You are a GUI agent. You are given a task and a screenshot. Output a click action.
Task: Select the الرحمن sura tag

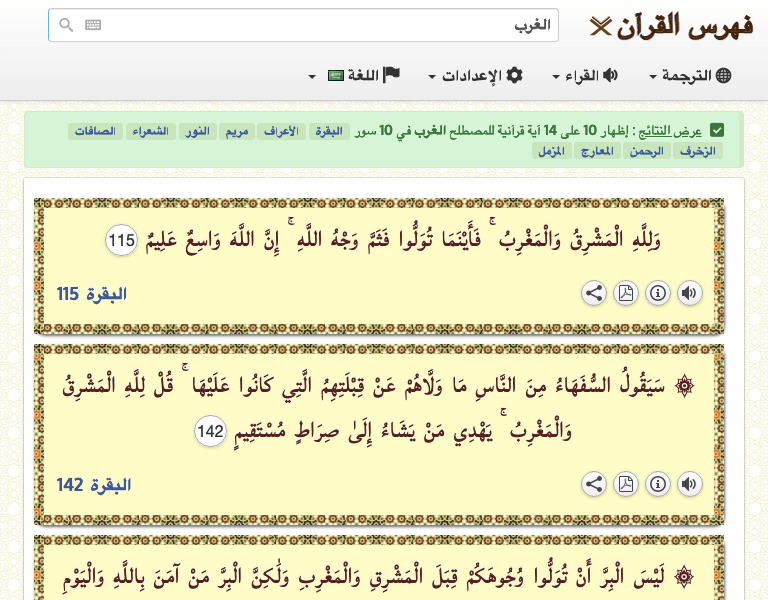point(645,151)
